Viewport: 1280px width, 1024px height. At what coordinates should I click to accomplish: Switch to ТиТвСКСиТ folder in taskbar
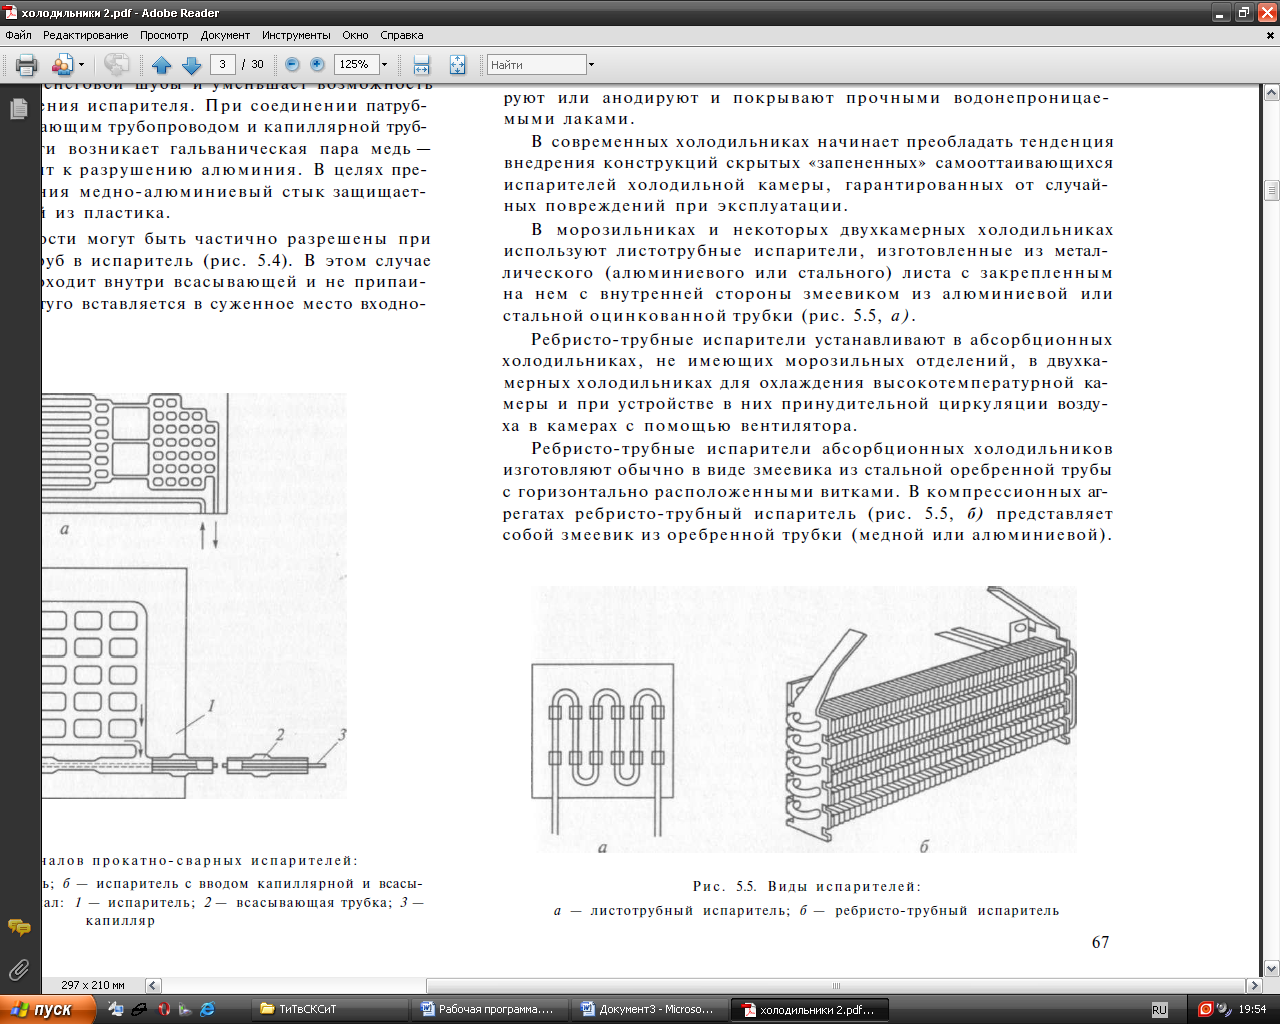[x=331, y=1009]
